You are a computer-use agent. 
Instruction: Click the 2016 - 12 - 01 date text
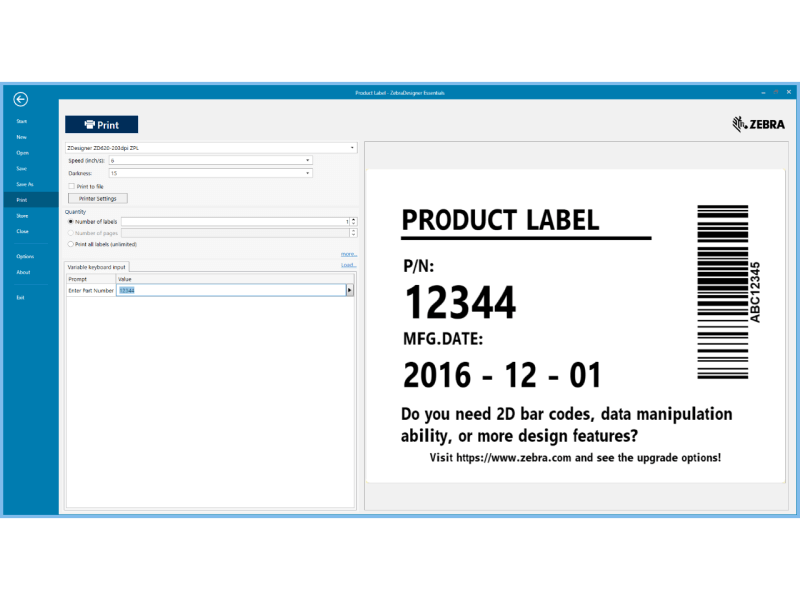(x=502, y=376)
